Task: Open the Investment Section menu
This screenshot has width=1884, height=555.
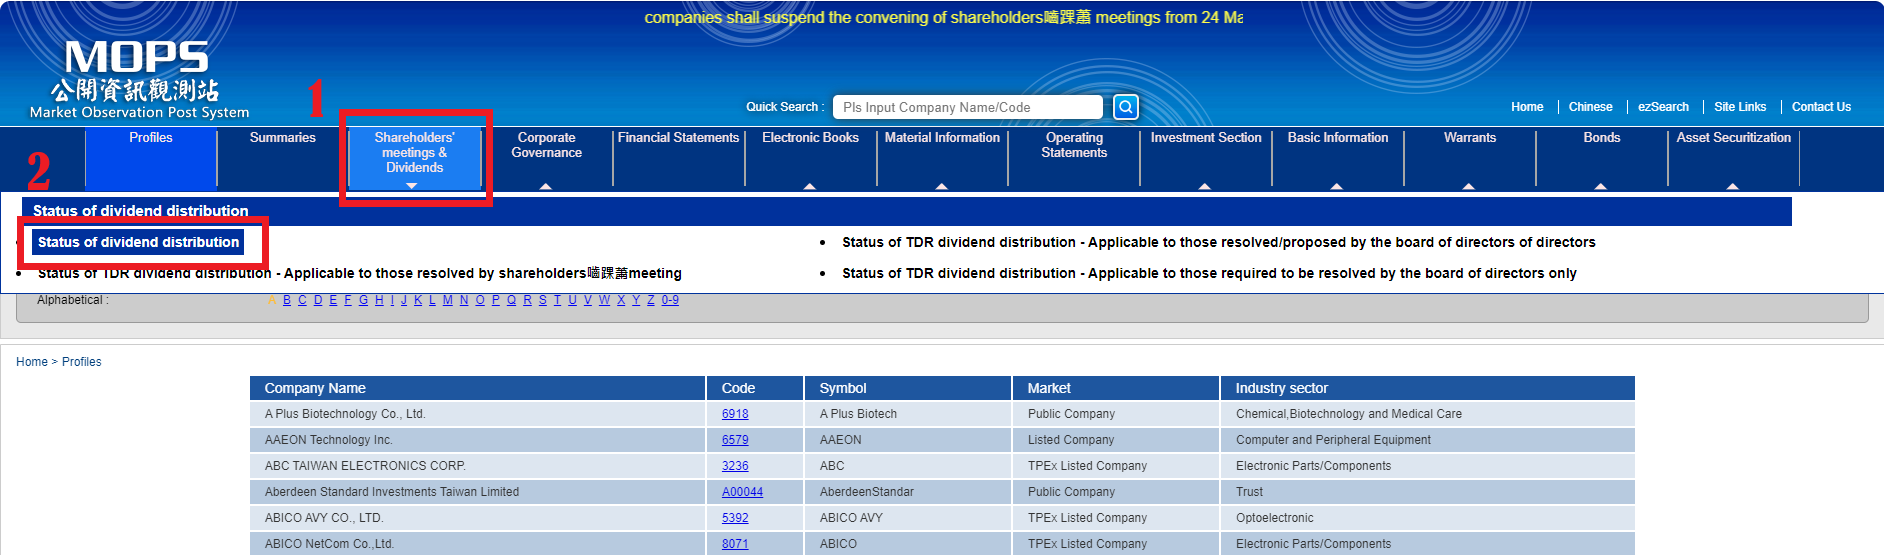Action: tap(1206, 138)
